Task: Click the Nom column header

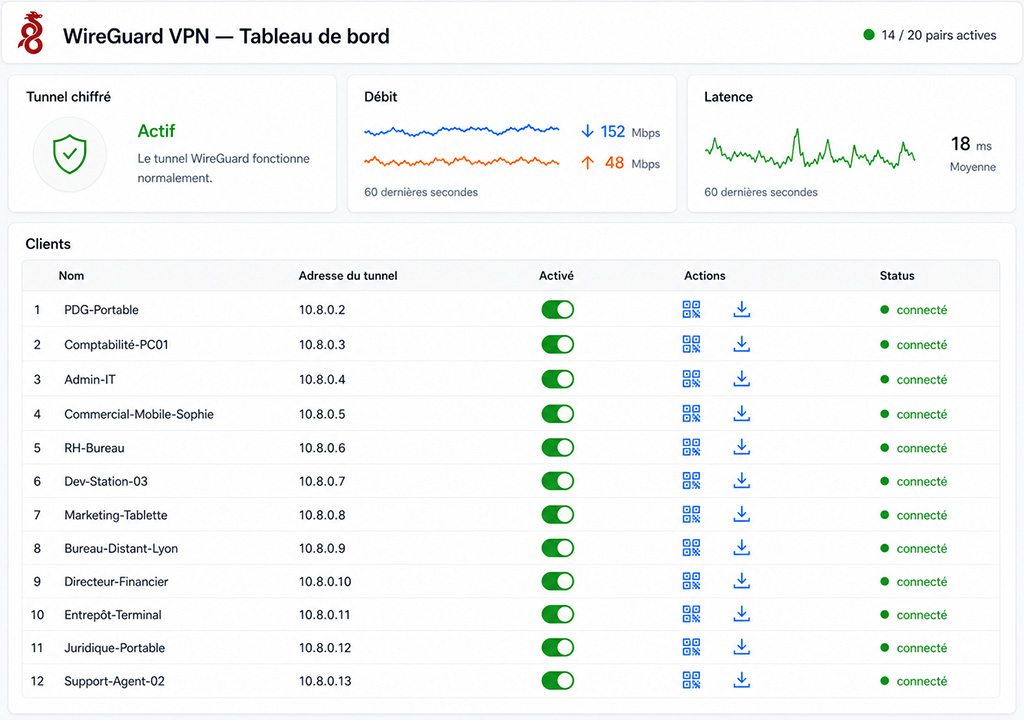Action: coord(71,276)
